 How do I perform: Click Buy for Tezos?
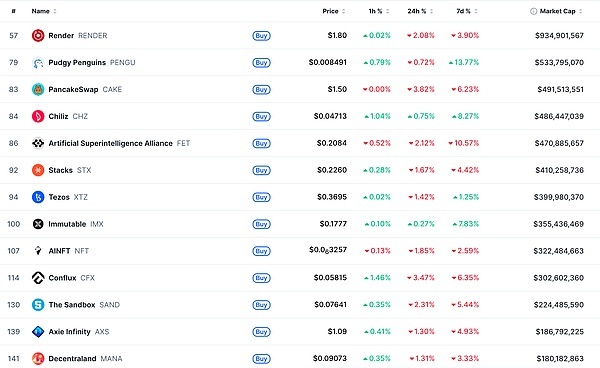(261, 197)
